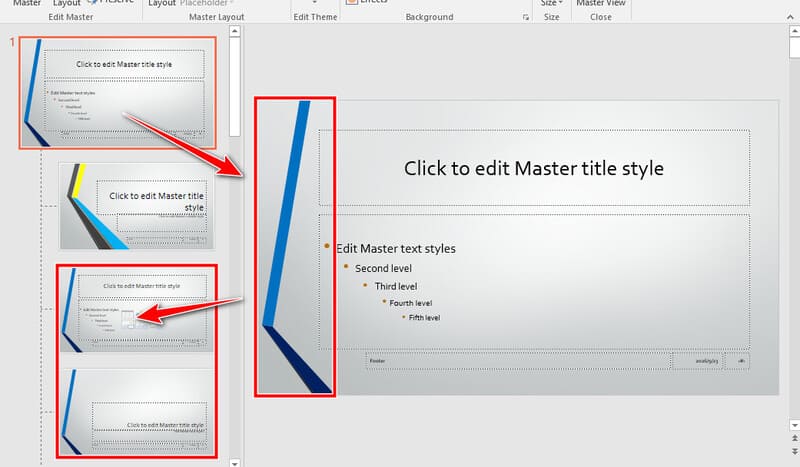Image resolution: width=800 pixels, height=467 pixels.
Task: Select the date placeholder beside the footer
Action: point(697,361)
